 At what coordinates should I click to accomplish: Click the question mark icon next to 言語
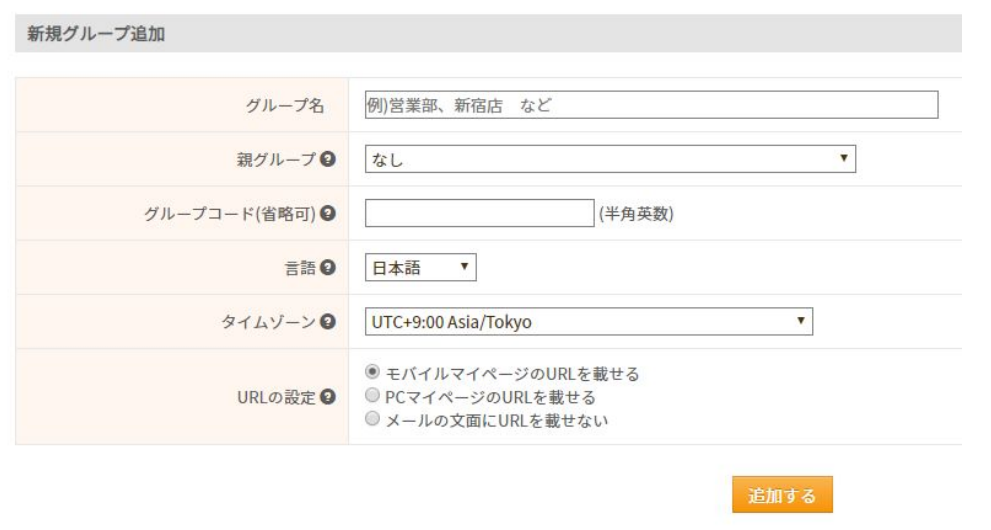point(330,268)
